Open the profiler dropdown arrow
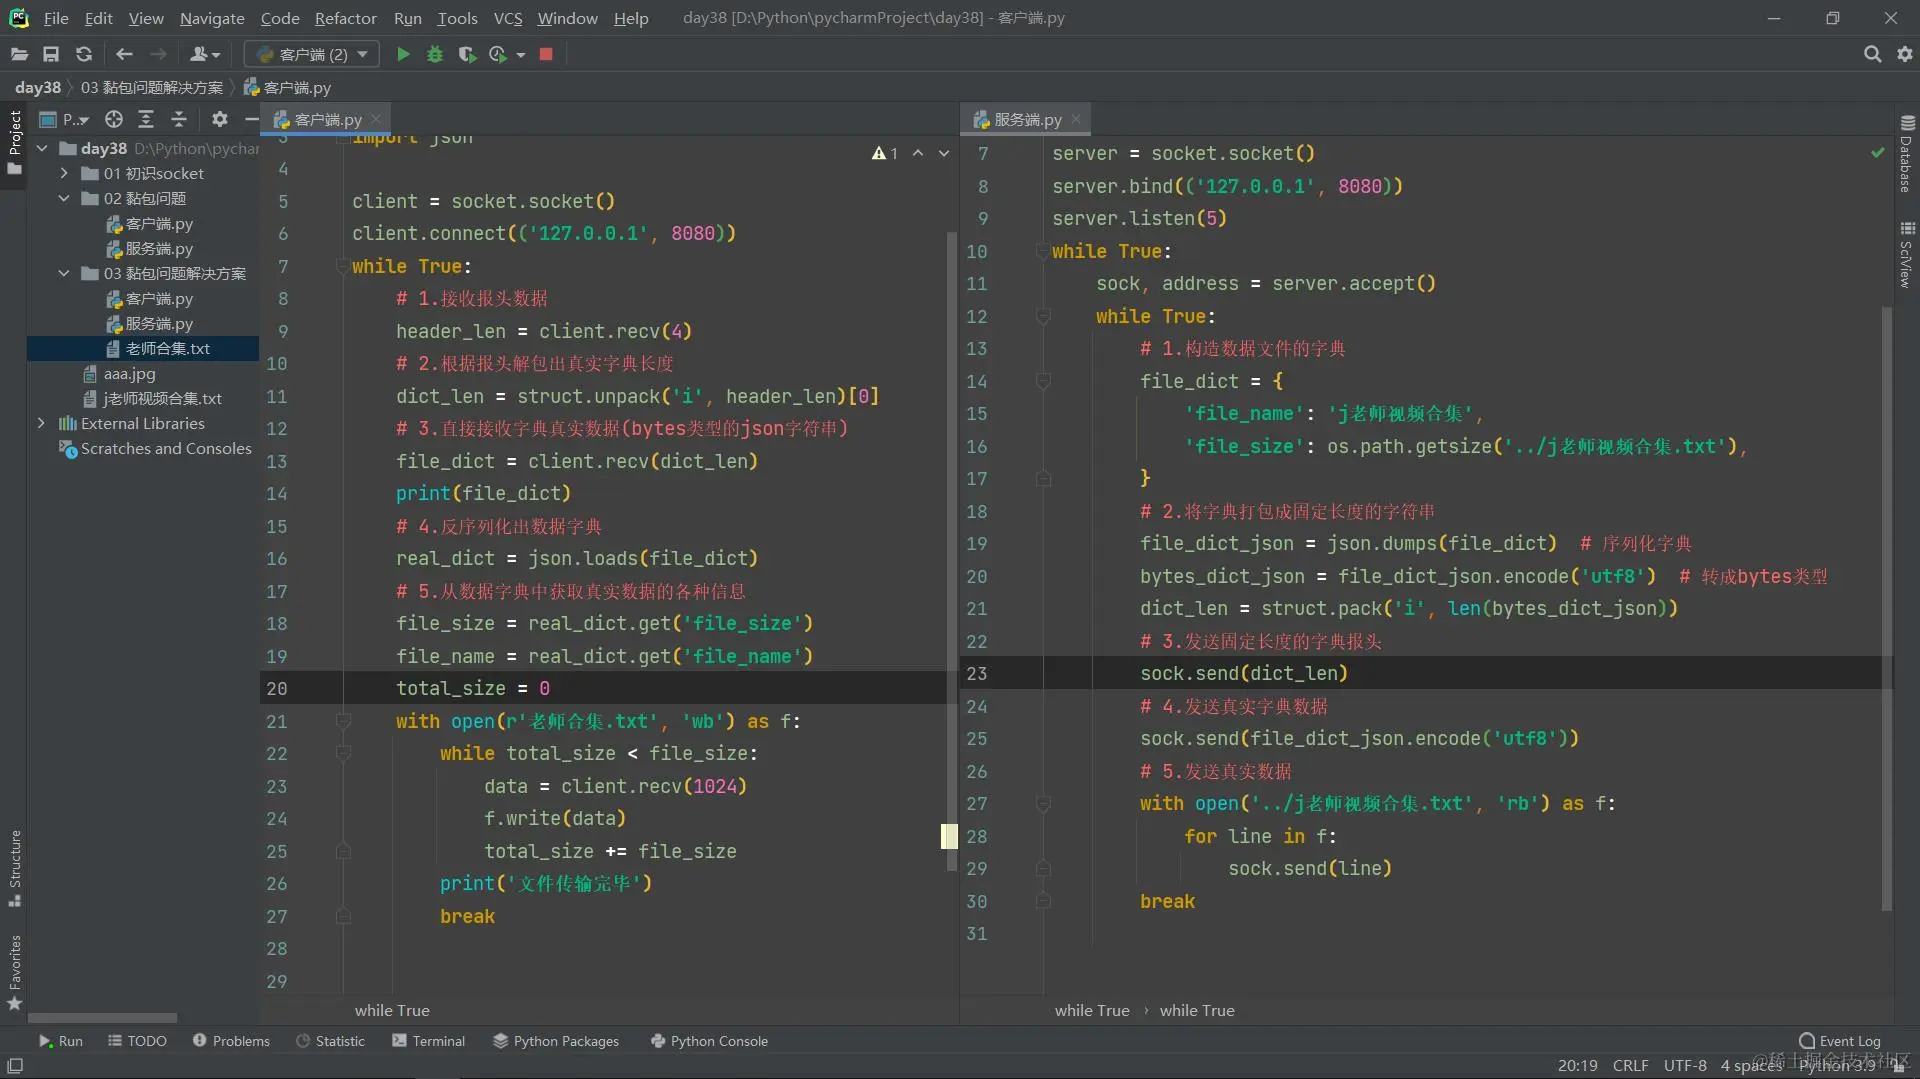Viewport: 1920px width, 1079px height. pos(521,54)
